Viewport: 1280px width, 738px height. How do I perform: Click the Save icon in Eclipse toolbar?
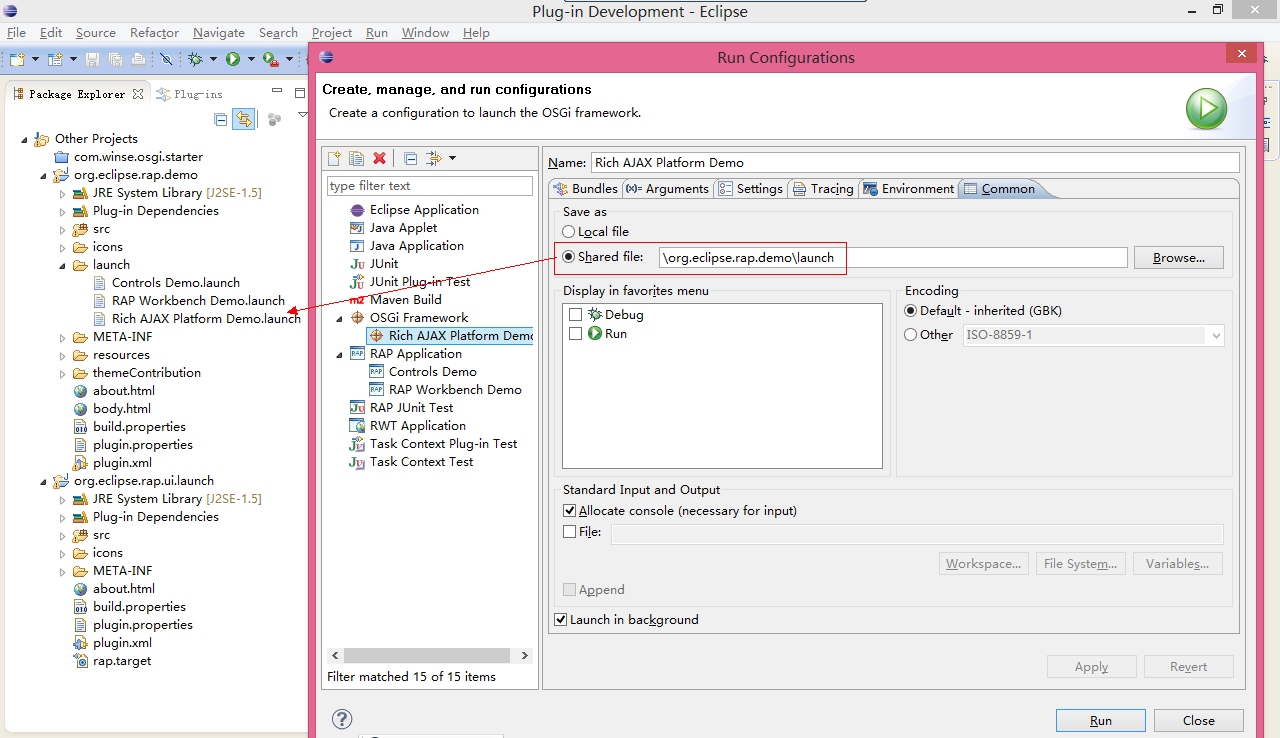(x=93, y=60)
